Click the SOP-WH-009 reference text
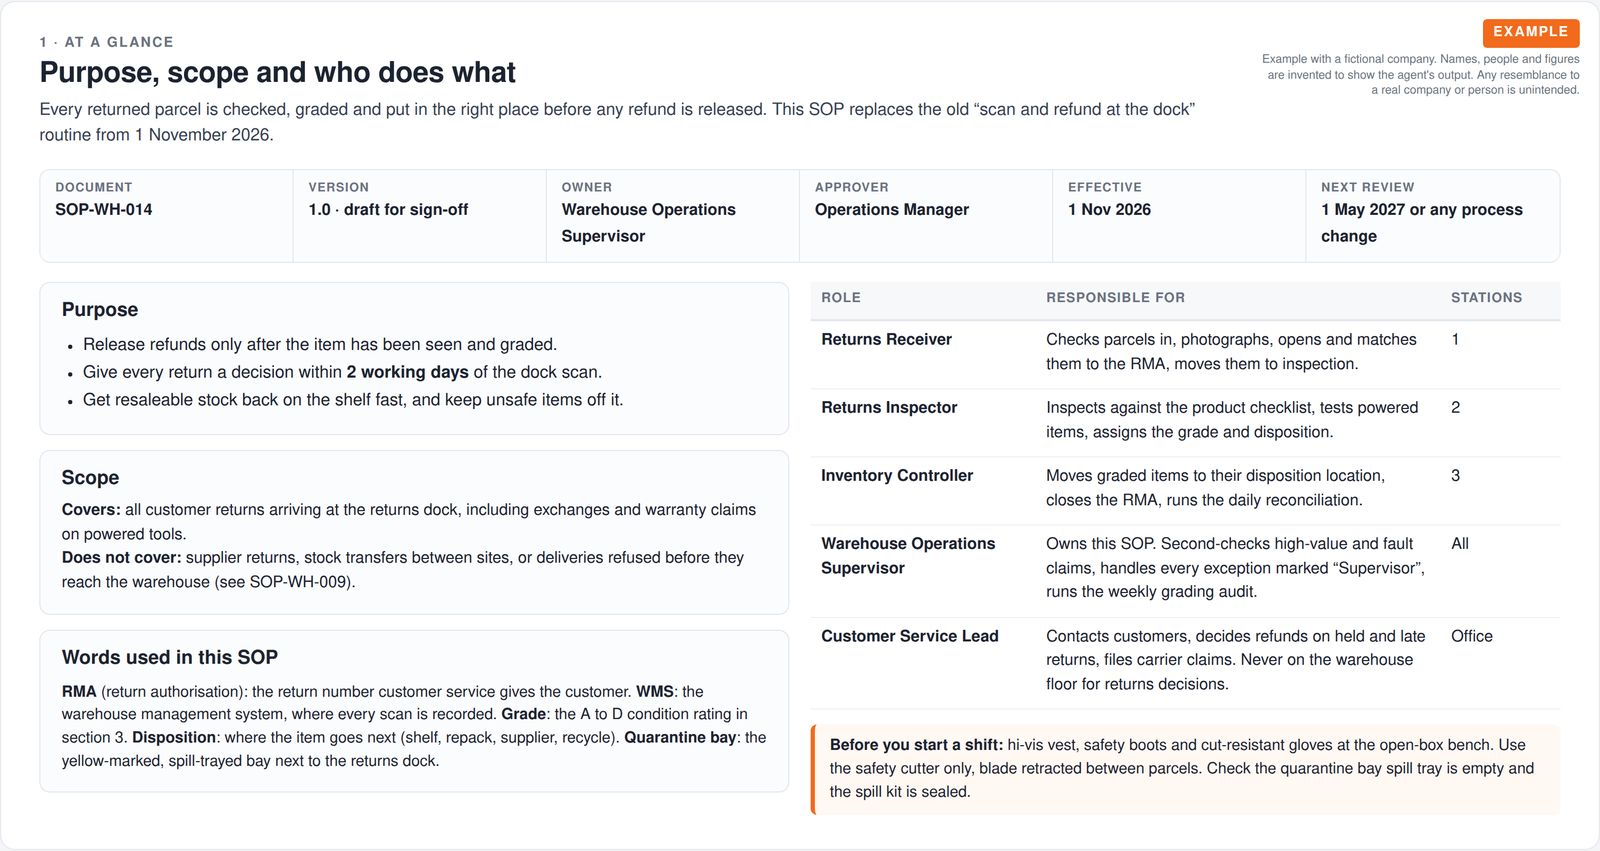1600x851 pixels. [x=299, y=582]
